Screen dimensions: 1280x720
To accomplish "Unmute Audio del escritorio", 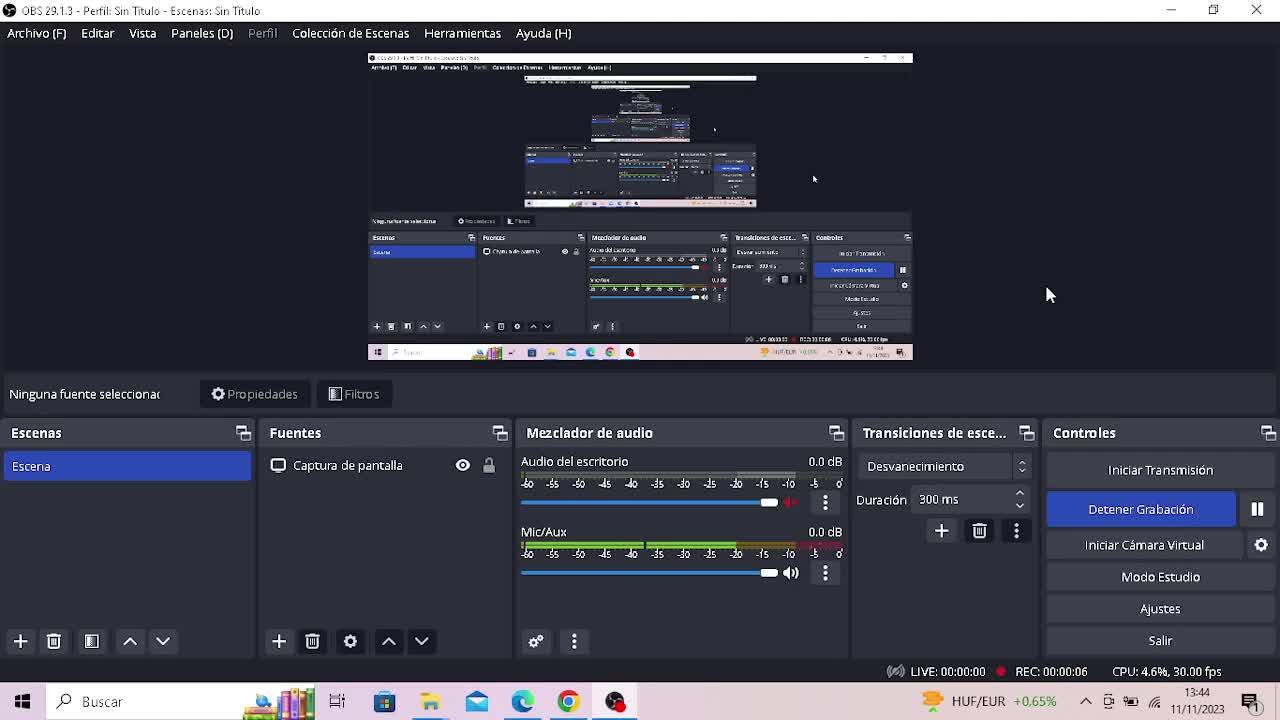I will pos(791,502).
